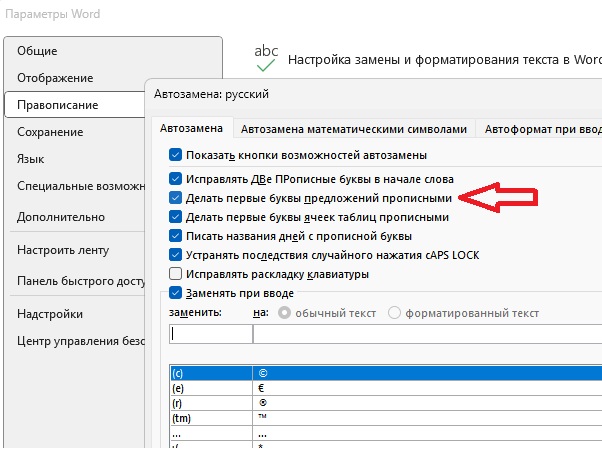Select the '(tm)' autocorrect entry row

(x=386, y=418)
